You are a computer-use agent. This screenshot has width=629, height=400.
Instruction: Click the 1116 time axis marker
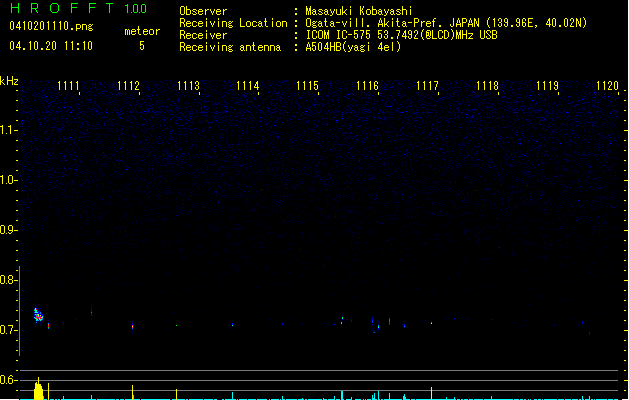tap(367, 86)
